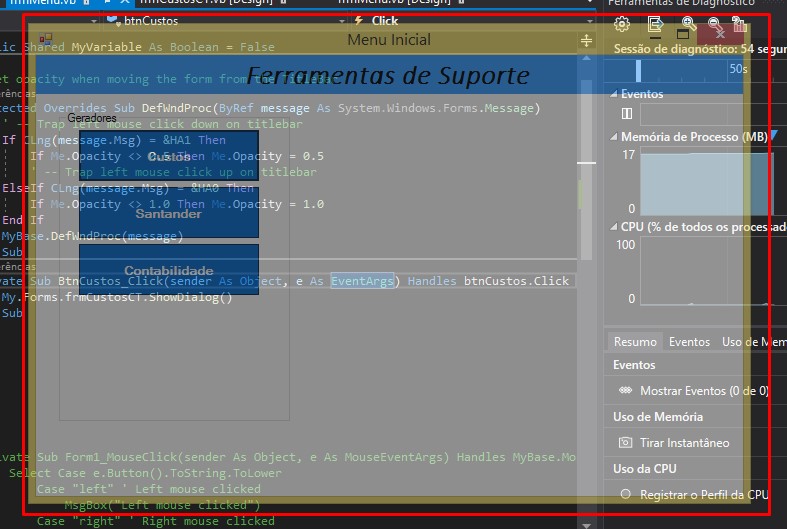Image resolution: width=787 pixels, height=529 pixels.
Task: Collapse the Memória de Processo graph
Action: [613, 137]
